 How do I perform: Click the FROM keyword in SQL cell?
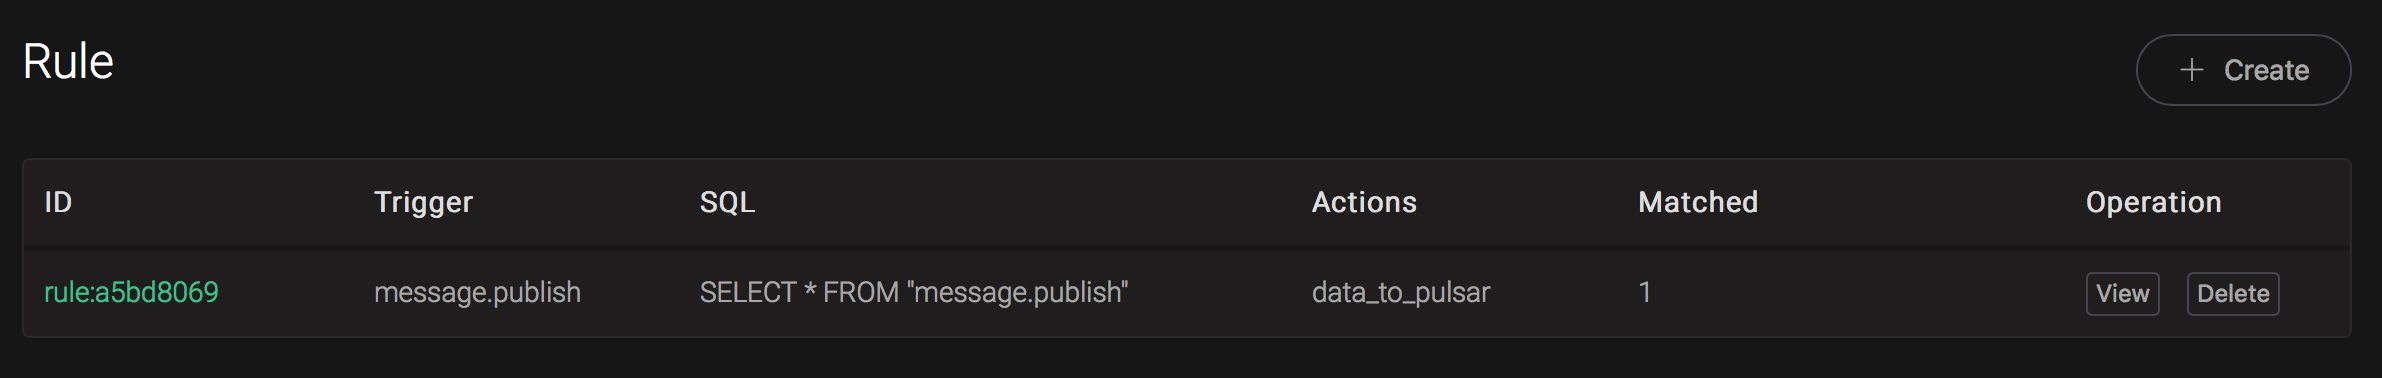(x=860, y=292)
